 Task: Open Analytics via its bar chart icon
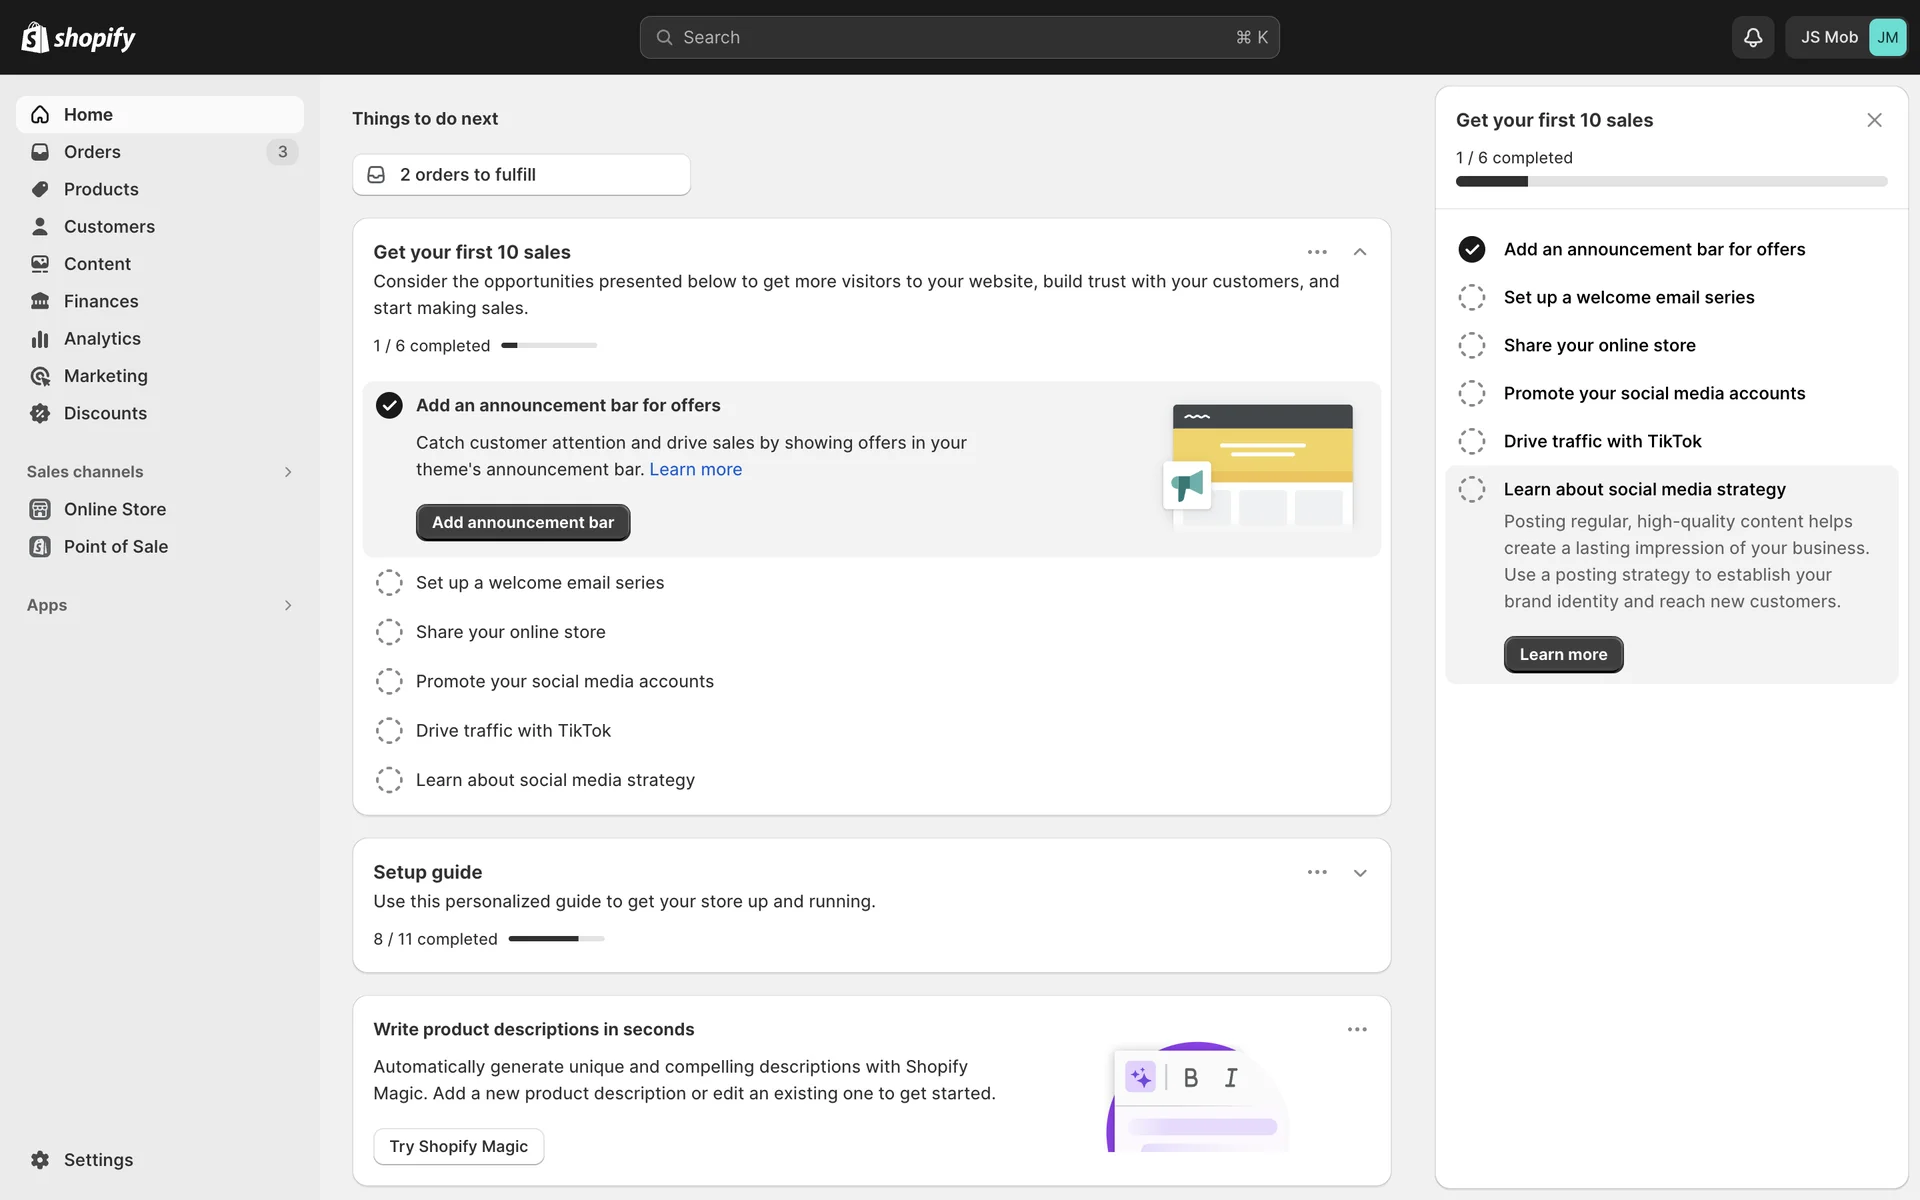(40, 339)
